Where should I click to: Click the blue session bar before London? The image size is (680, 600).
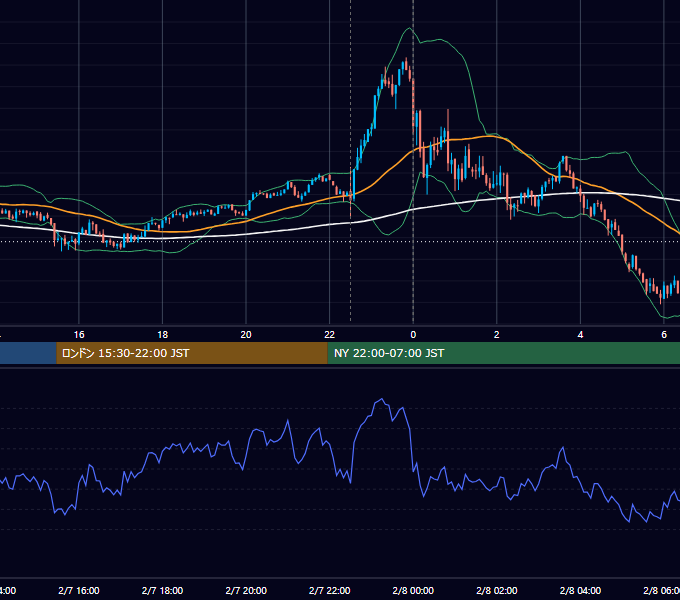[28, 353]
